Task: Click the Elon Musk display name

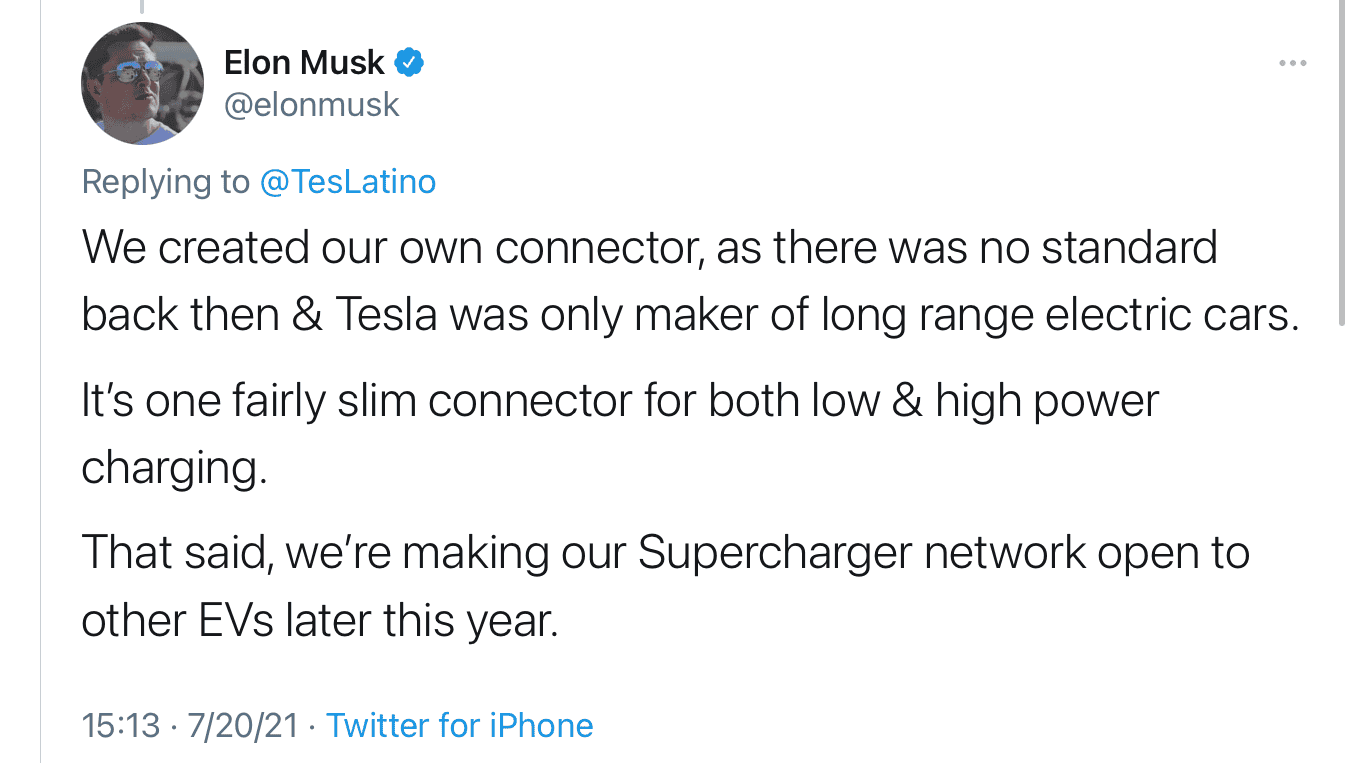Action: pos(304,62)
